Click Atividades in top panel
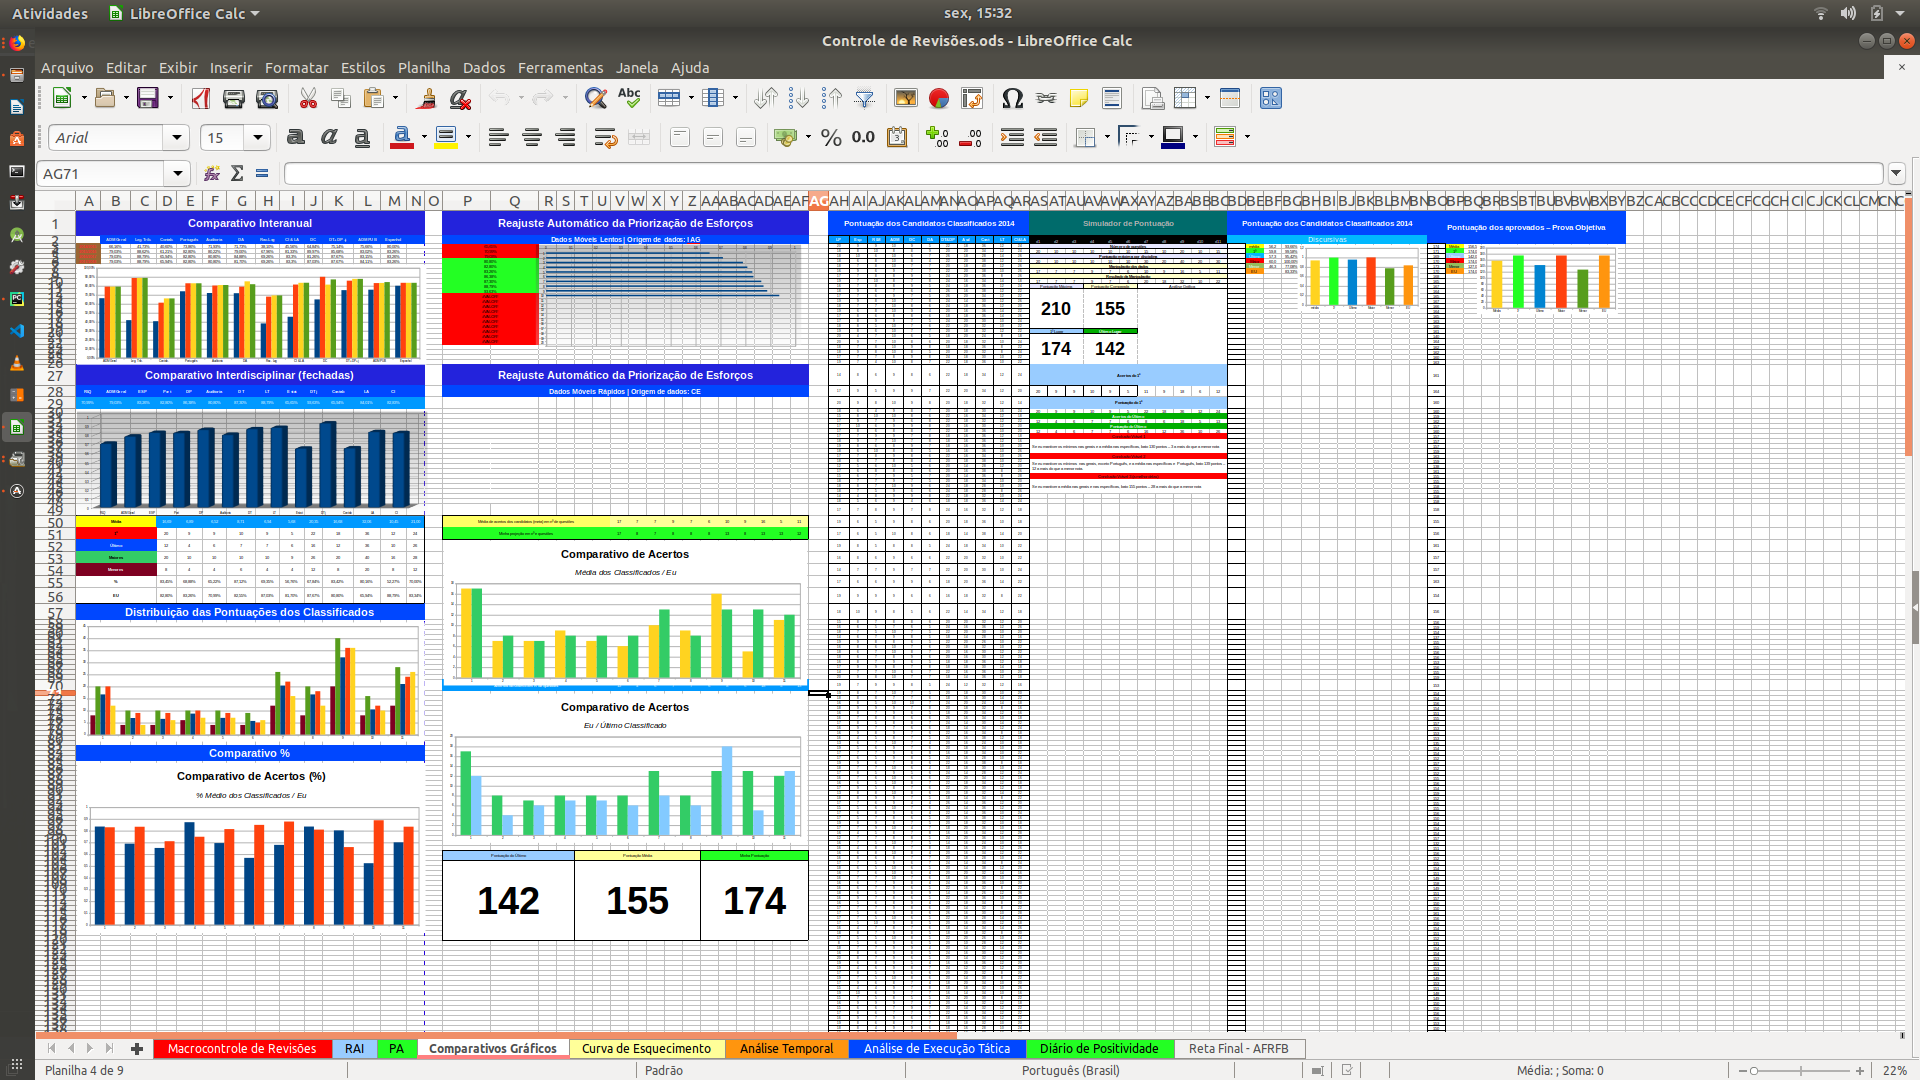The height and width of the screenshot is (1080, 1920). click(50, 13)
